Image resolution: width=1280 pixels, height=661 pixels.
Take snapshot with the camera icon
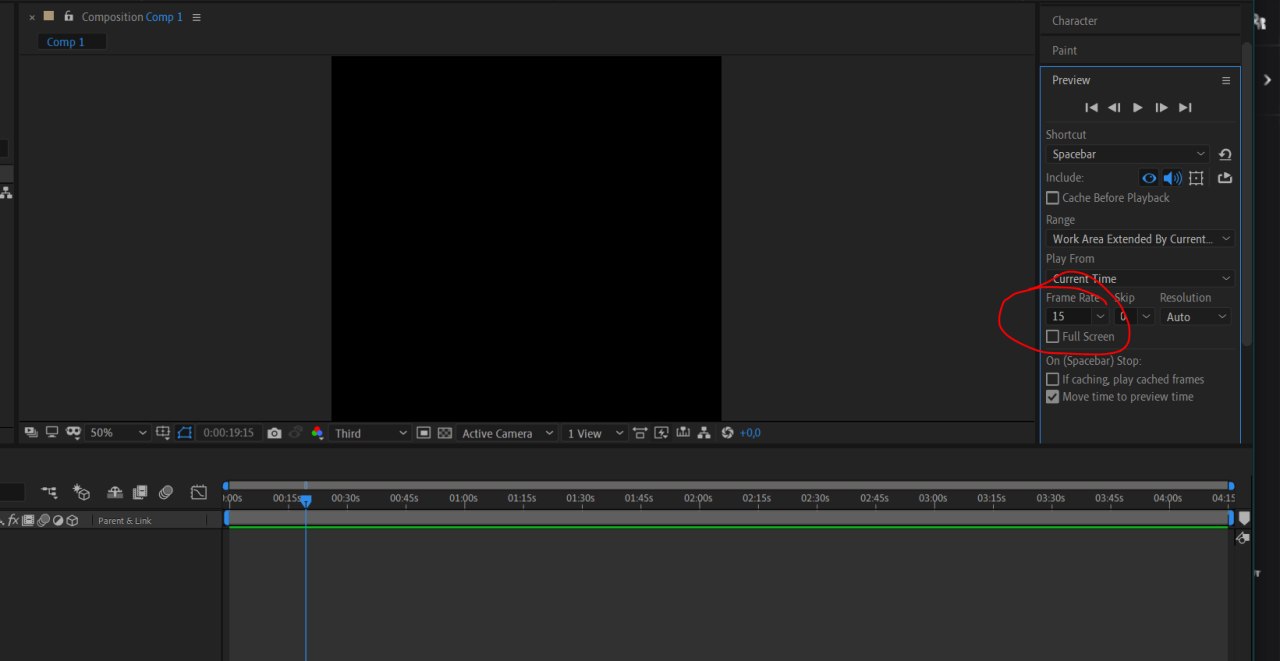(274, 433)
